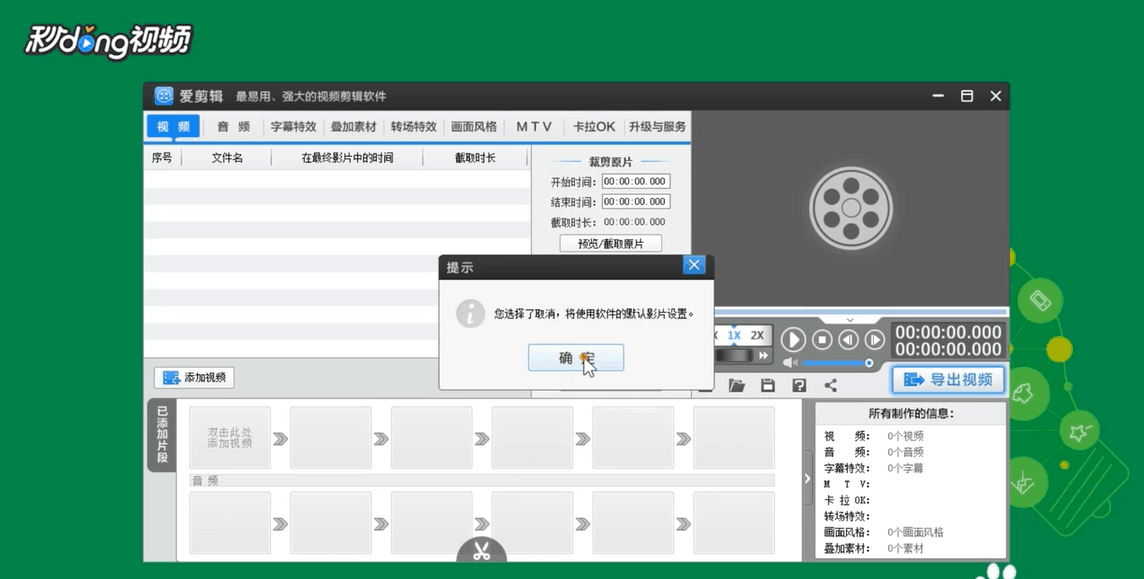This screenshot has height=579, width=1144.
Task: Mute audio via the speaker icon
Action: 789,362
